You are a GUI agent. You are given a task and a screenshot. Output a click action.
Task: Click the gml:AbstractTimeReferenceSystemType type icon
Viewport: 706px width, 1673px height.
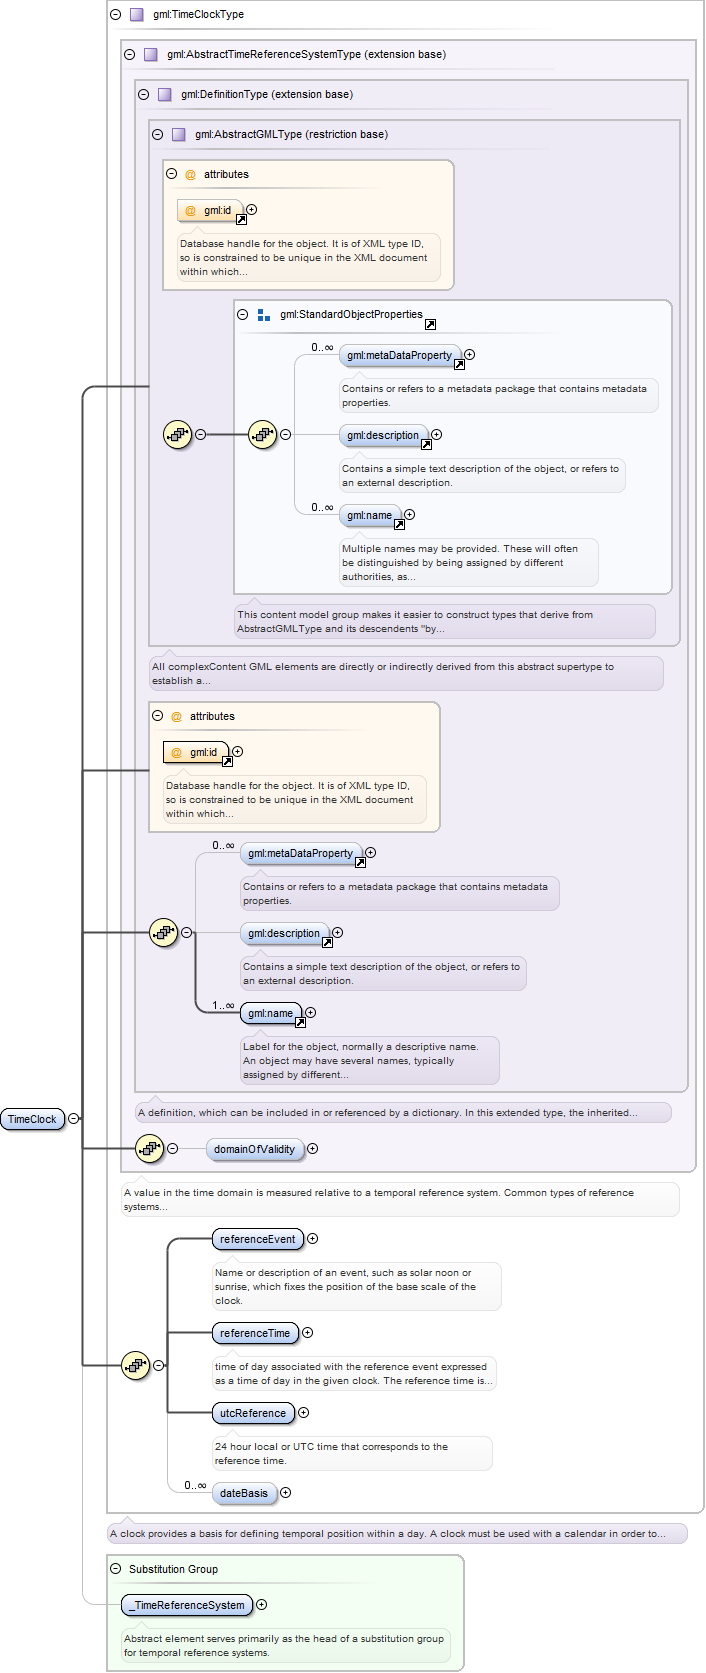pyautogui.click(x=151, y=55)
